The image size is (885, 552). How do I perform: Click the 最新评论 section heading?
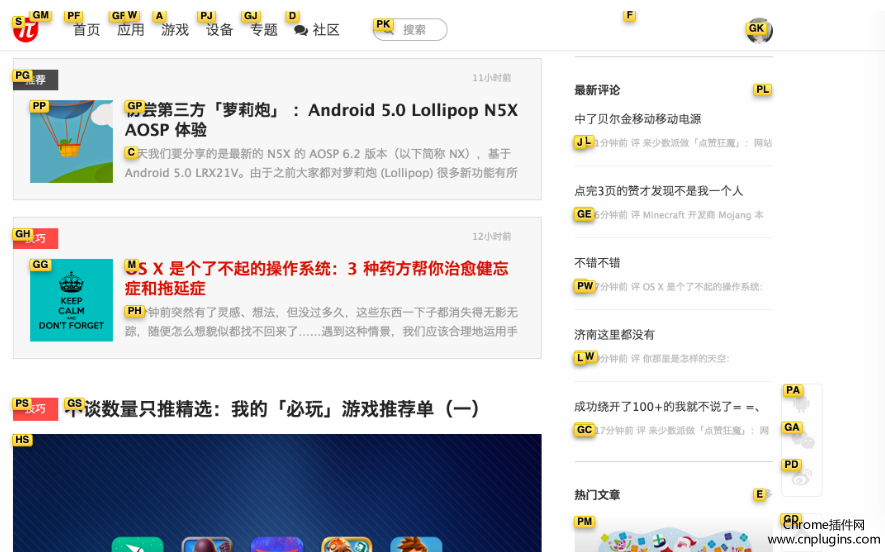coord(597,90)
